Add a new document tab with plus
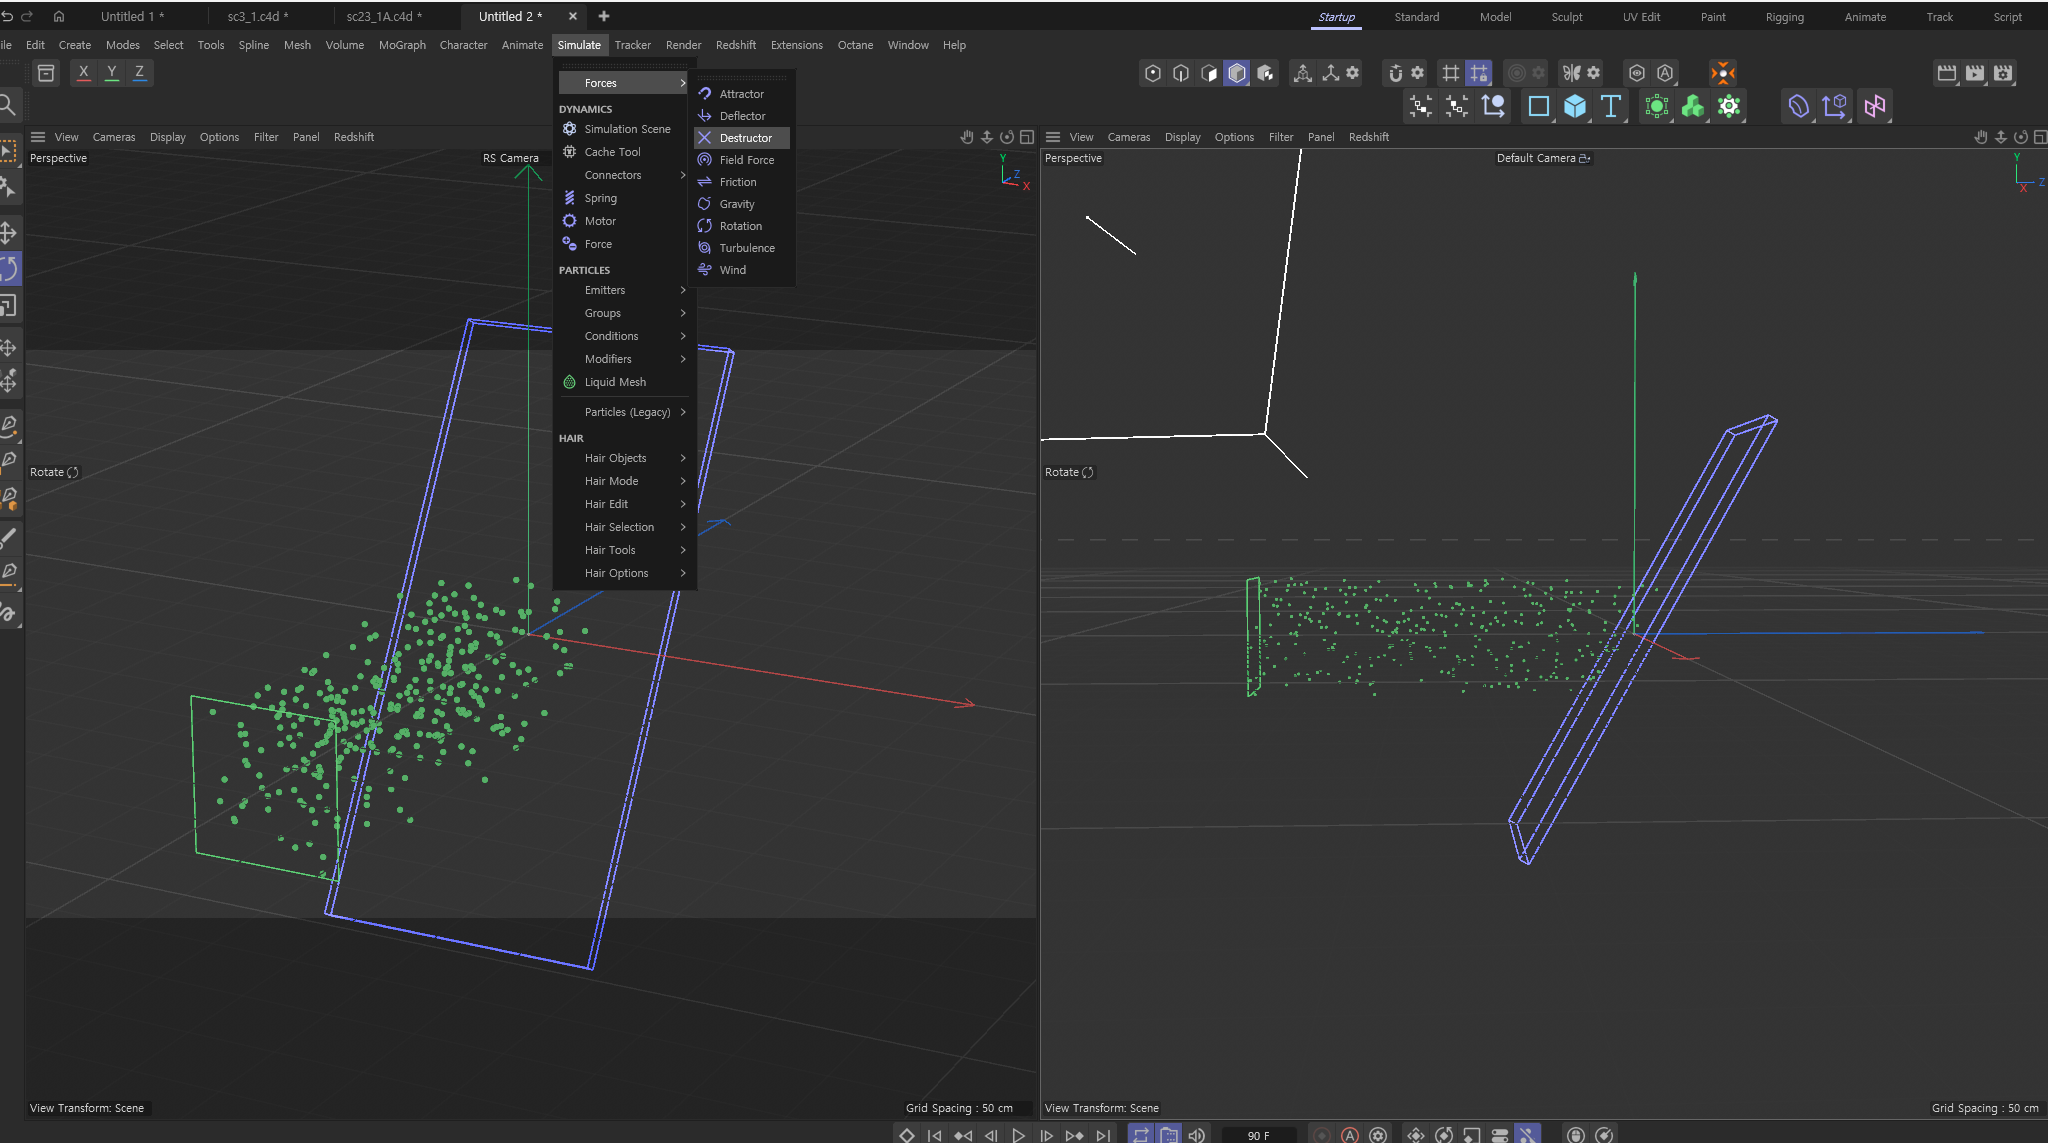This screenshot has height=1143, width=2048. (x=604, y=16)
